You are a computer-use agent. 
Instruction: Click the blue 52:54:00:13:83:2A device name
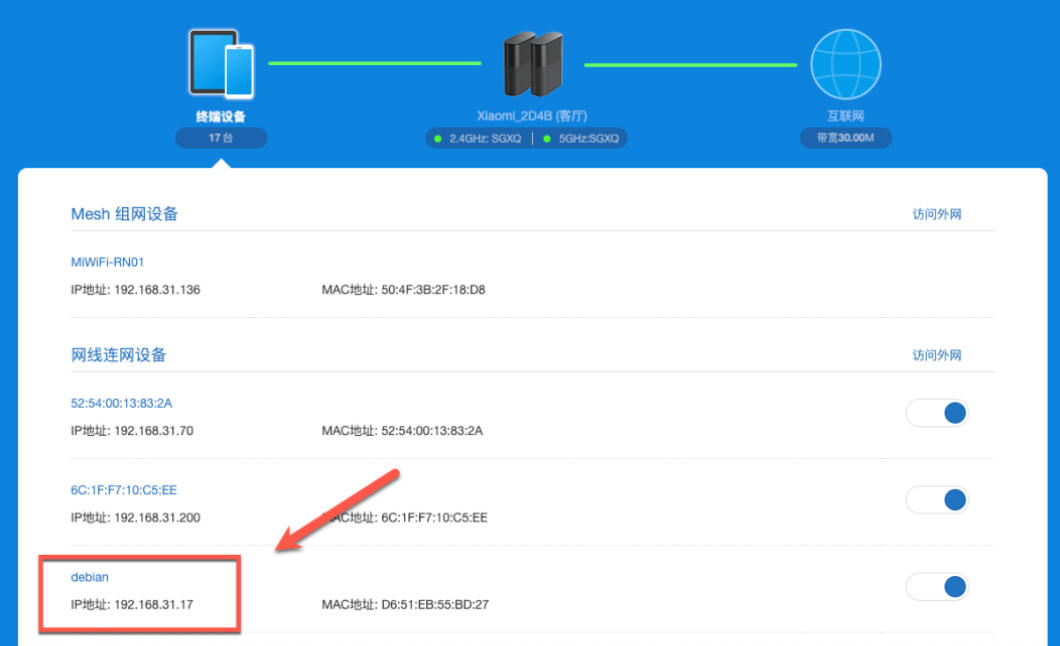coord(122,403)
